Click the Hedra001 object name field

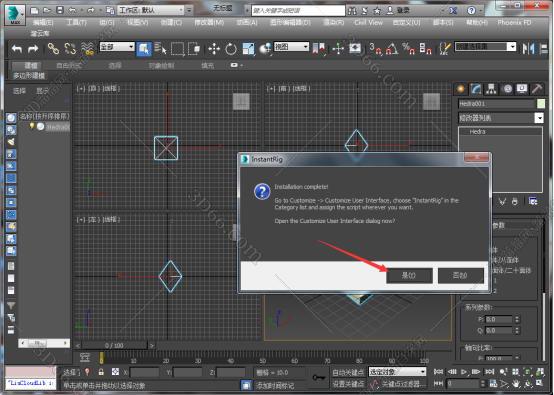(x=496, y=104)
